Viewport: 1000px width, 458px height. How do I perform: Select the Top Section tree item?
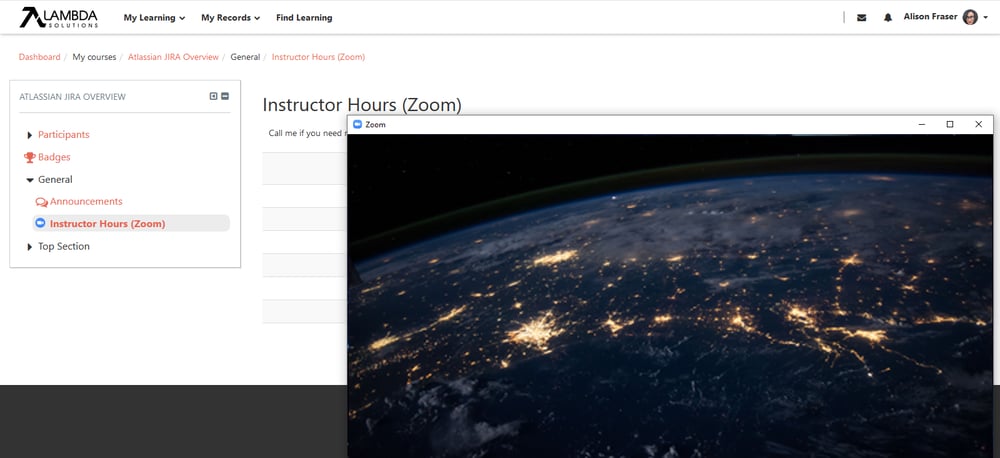click(x=64, y=246)
